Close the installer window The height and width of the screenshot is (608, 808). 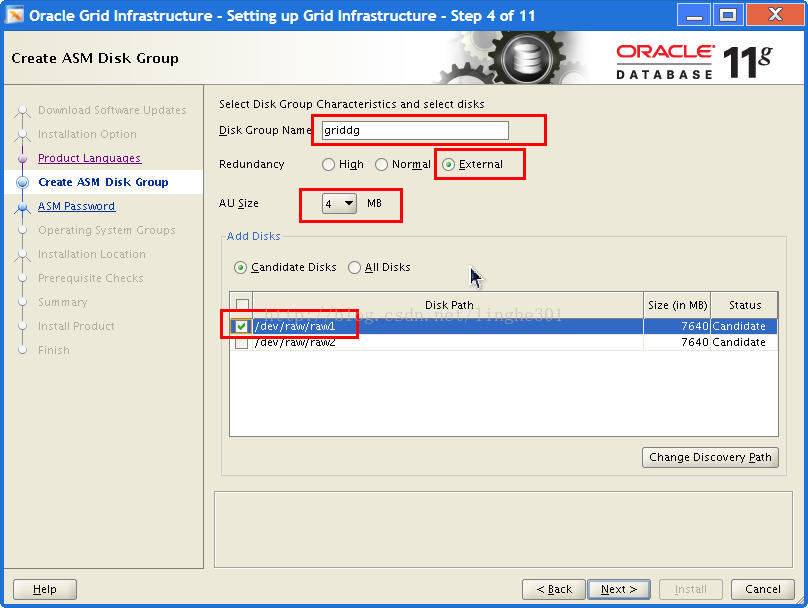[x=775, y=15]
